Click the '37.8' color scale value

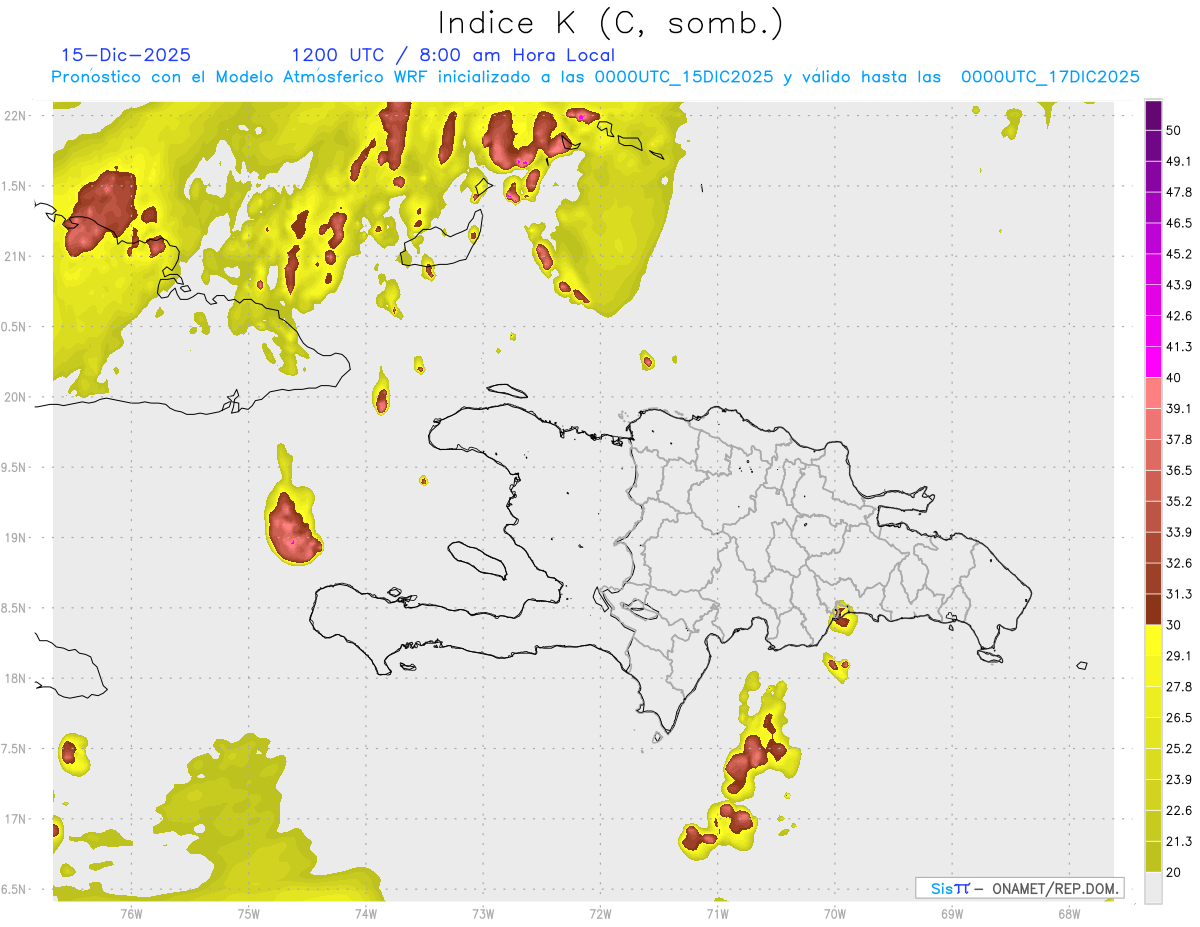pos(1179,439)
